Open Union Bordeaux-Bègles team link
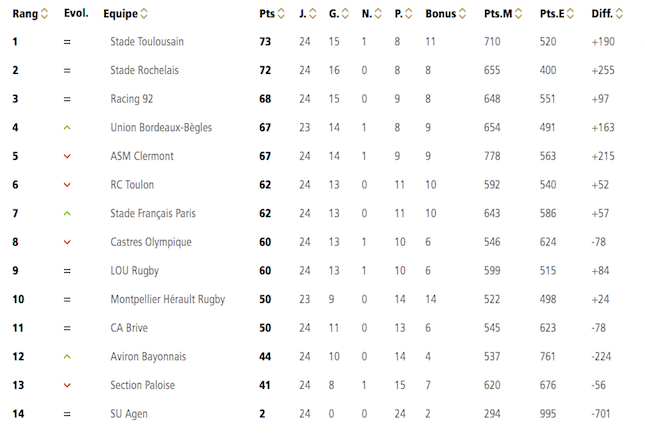The width and height of the screenshot is (645, 444). click(161, 128)
